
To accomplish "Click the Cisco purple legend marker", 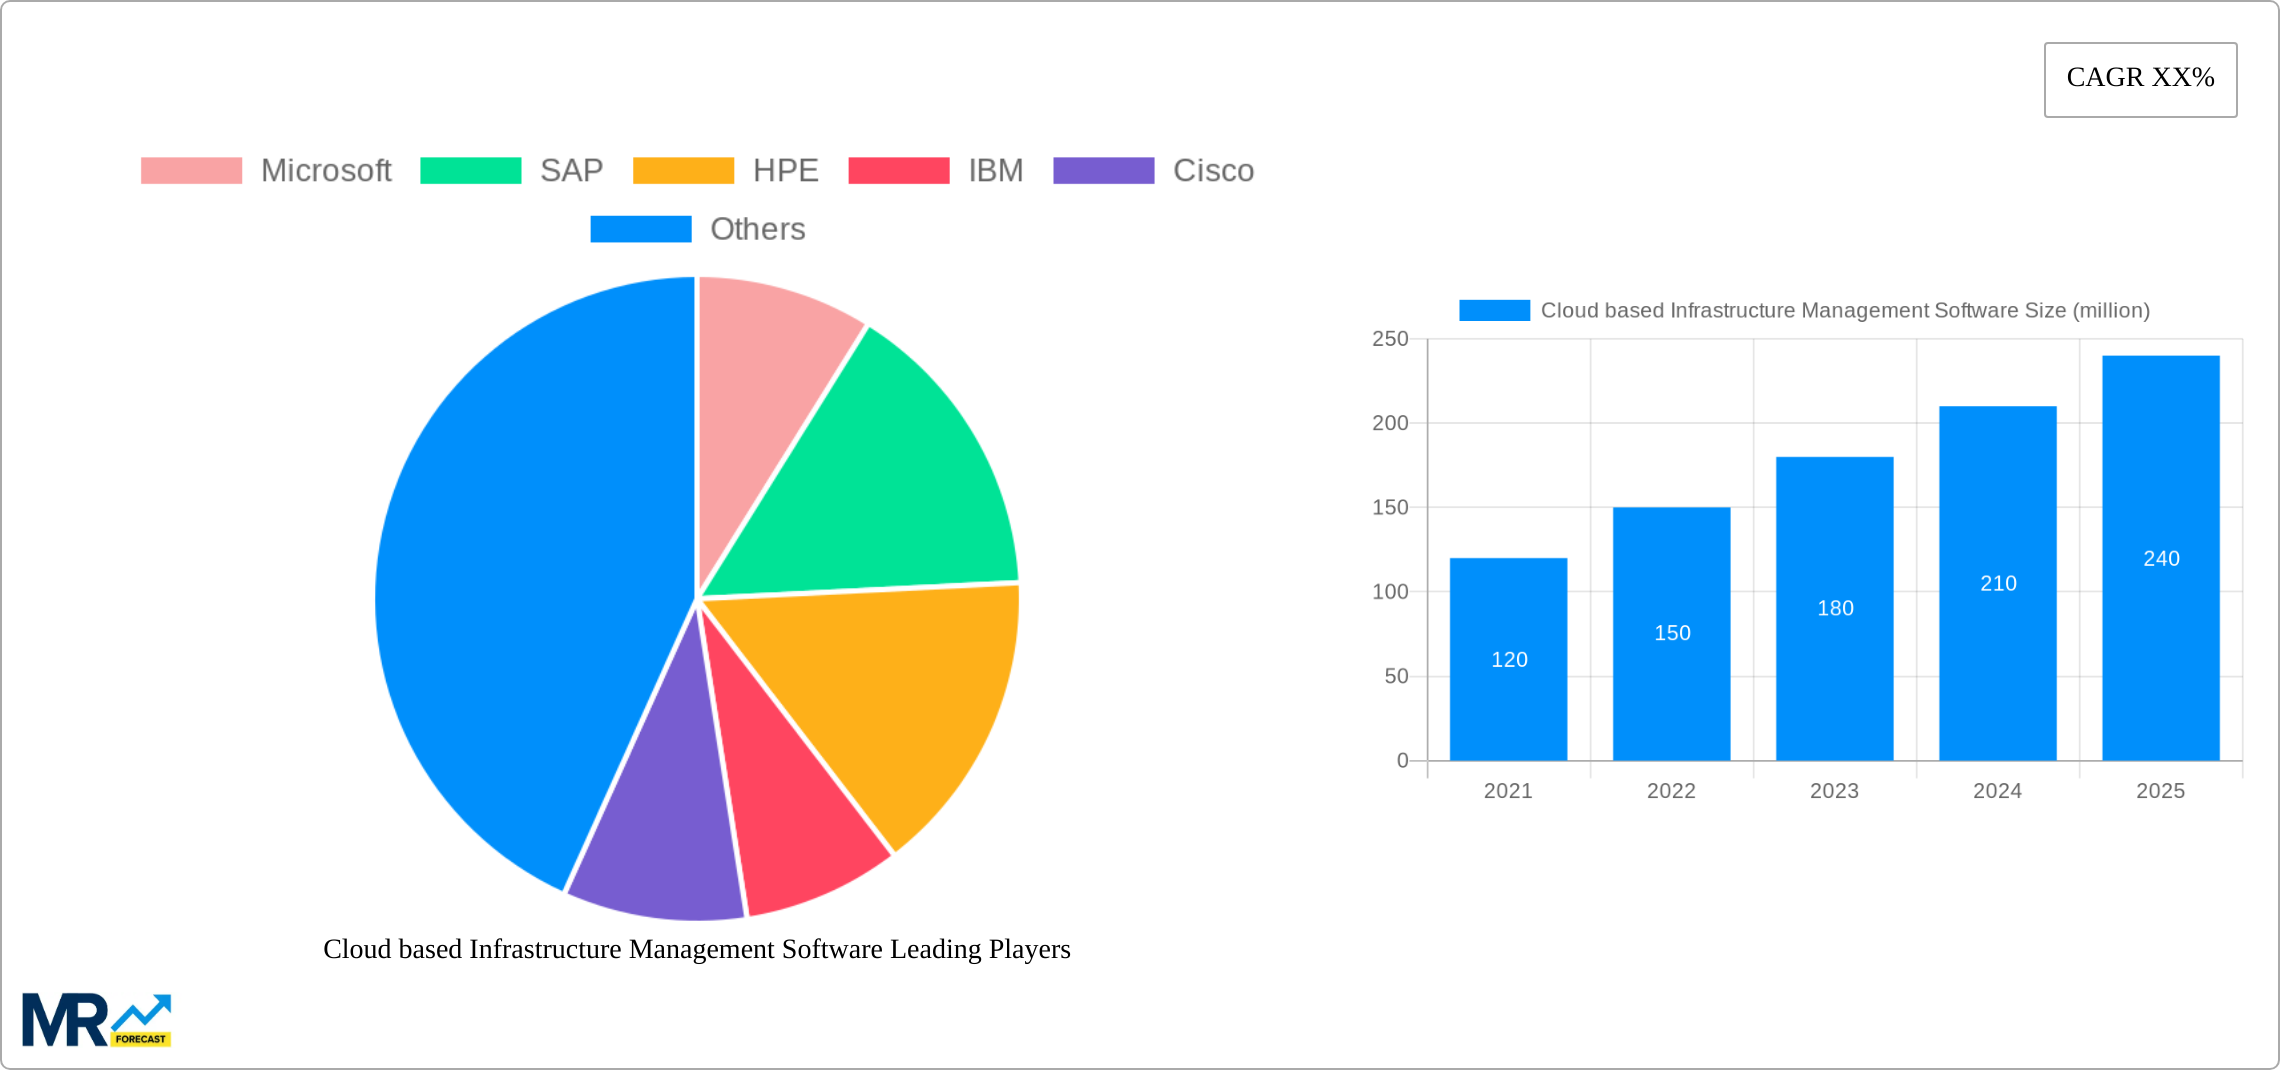I will (x=1105, y=170).
